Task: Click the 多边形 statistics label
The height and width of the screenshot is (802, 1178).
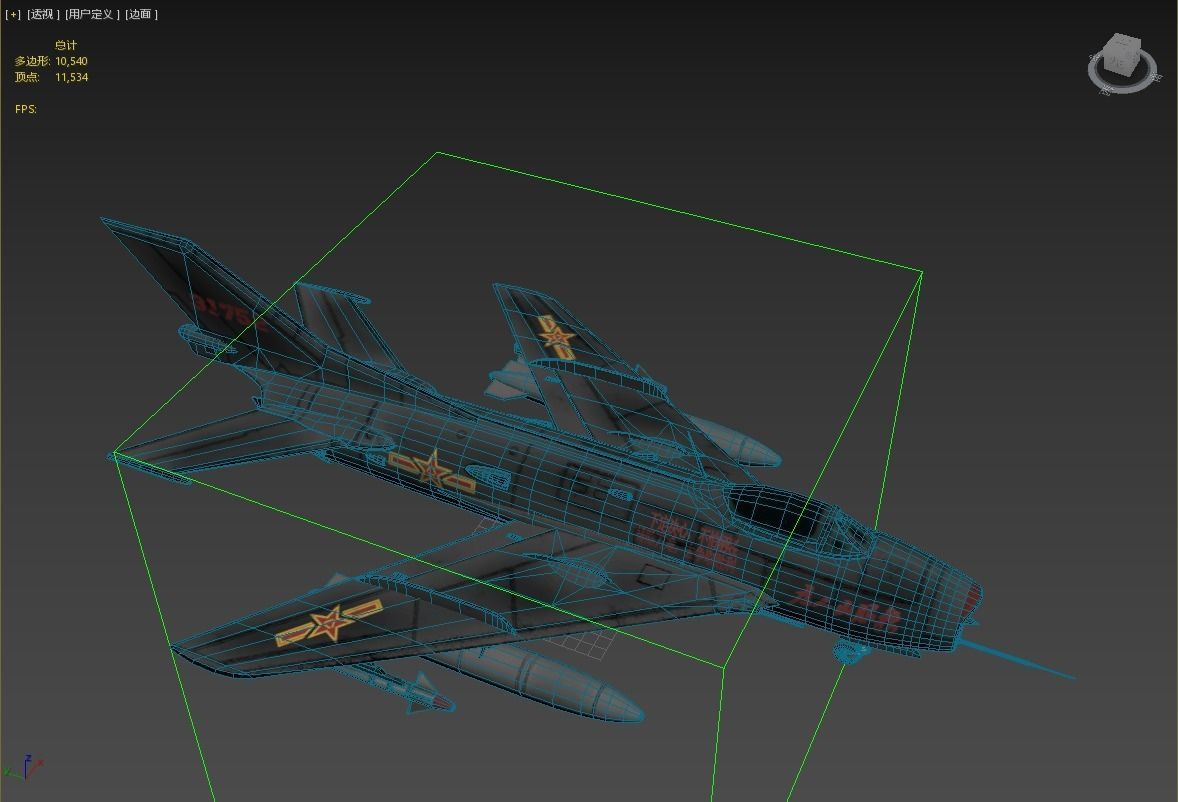Action: (x=32, y=62)
